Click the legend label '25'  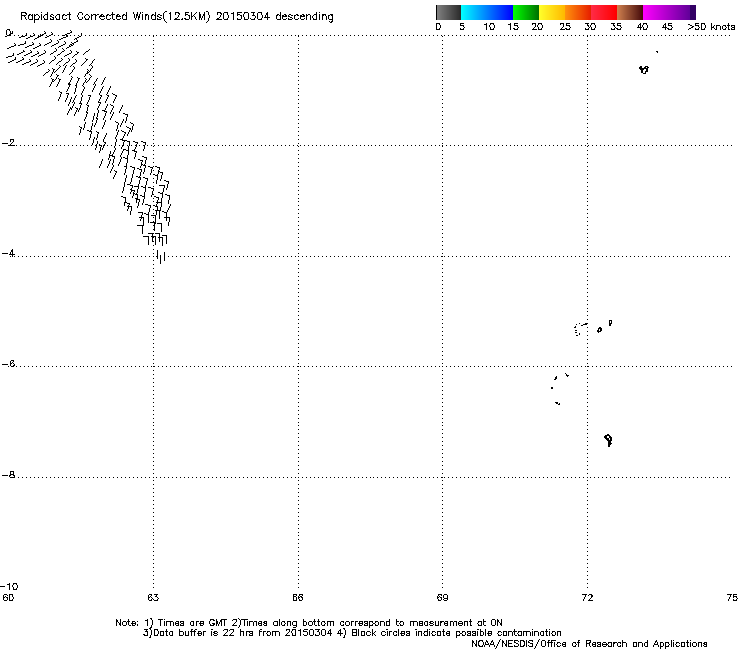pos(565,27)
